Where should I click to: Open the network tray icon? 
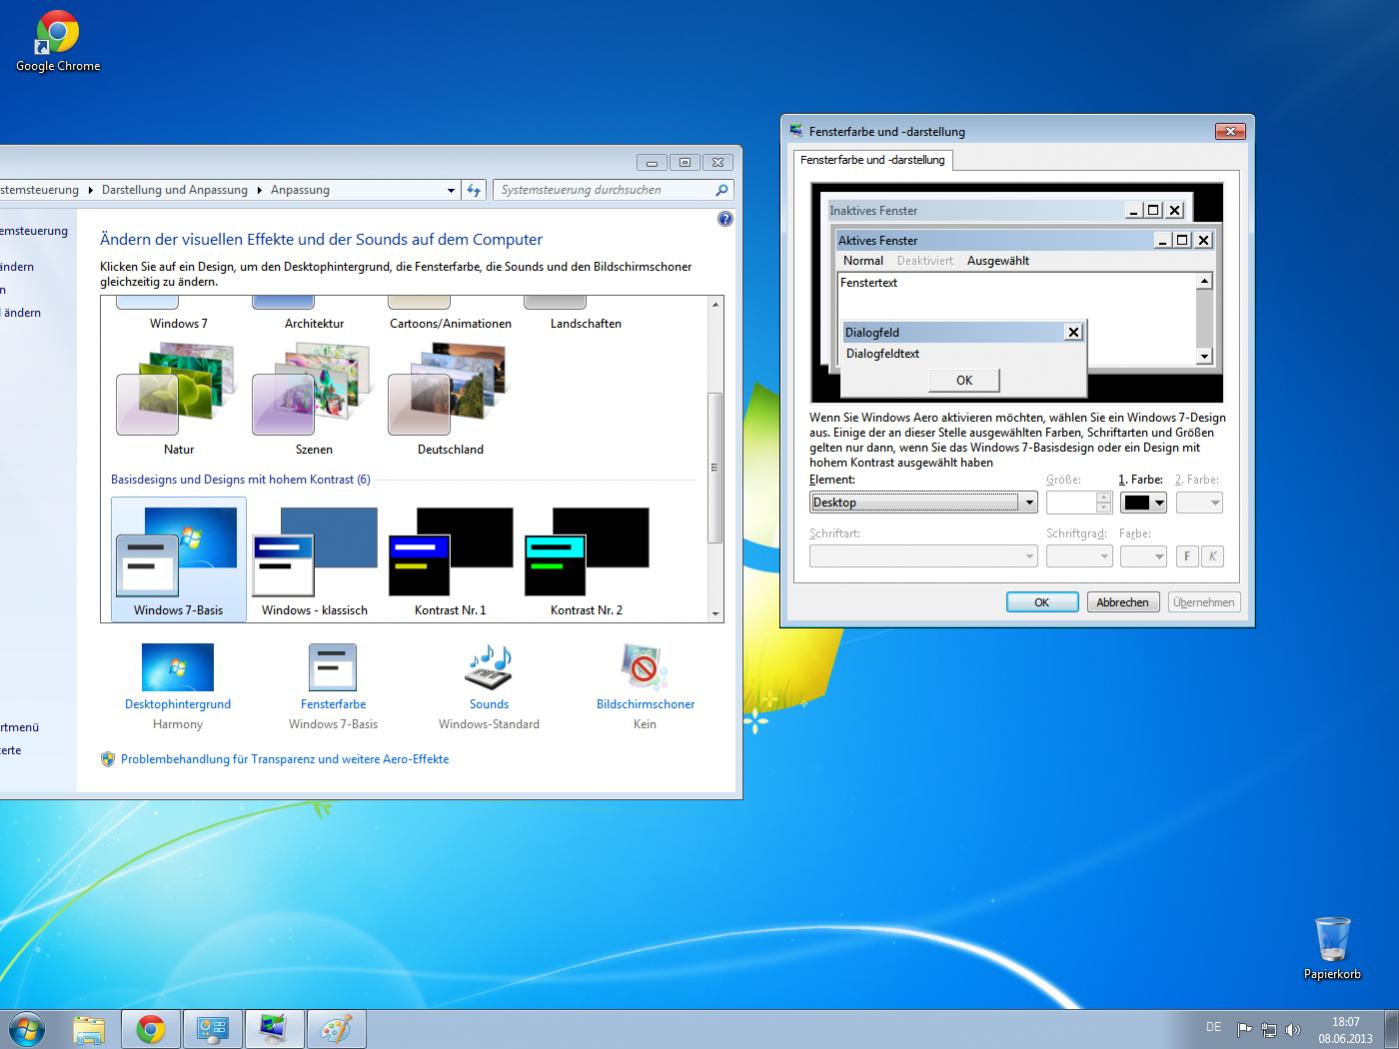coord(1269,1029)
